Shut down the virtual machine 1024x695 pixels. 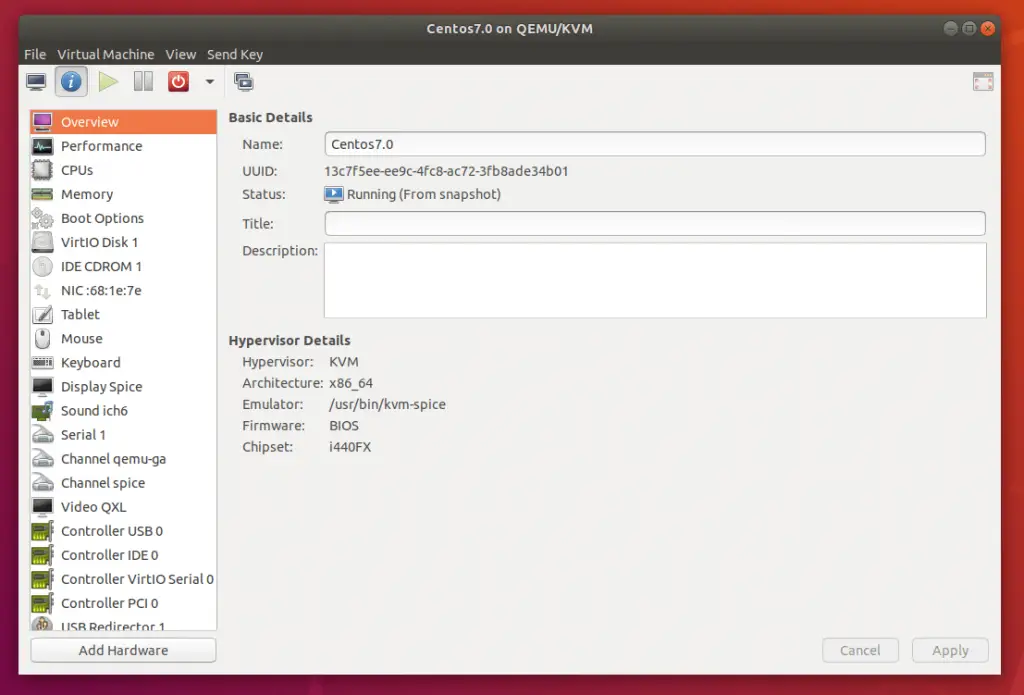click(178, 82)
